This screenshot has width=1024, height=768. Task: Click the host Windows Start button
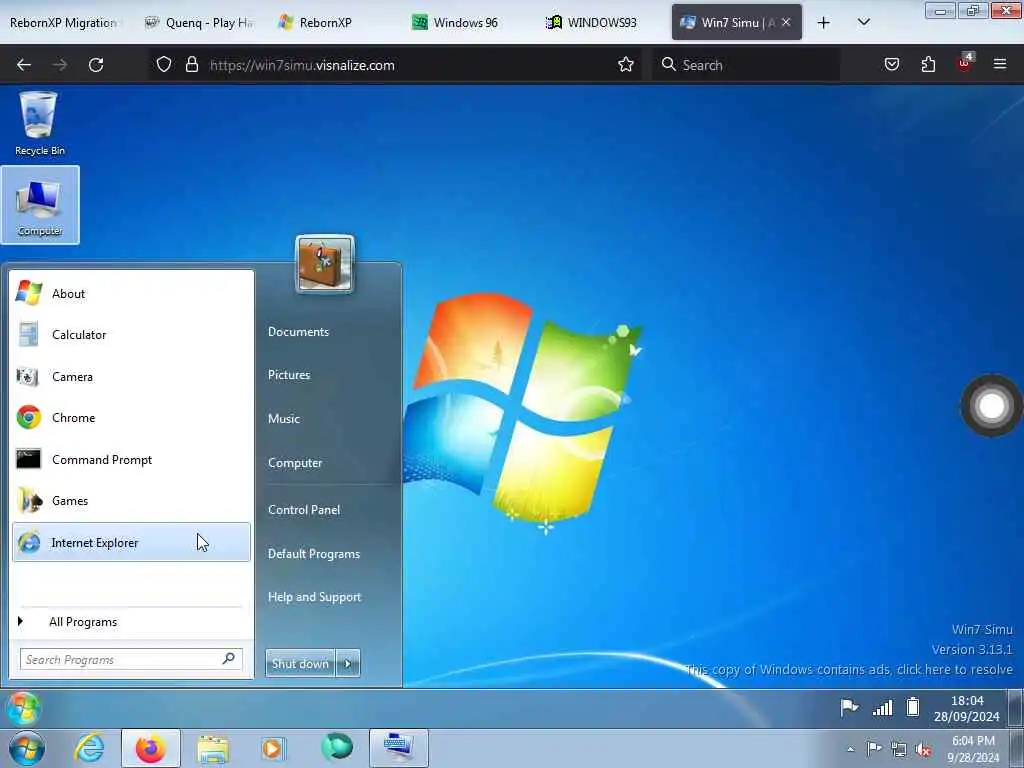27,748
